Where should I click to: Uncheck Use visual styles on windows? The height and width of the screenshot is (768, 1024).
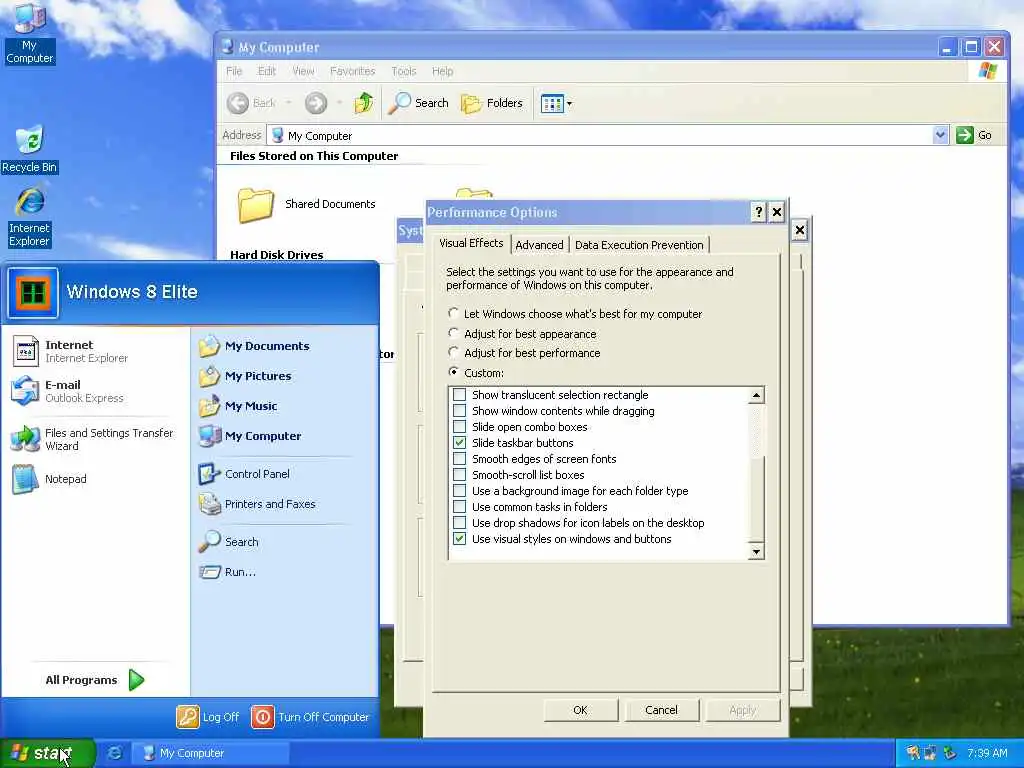460,539
